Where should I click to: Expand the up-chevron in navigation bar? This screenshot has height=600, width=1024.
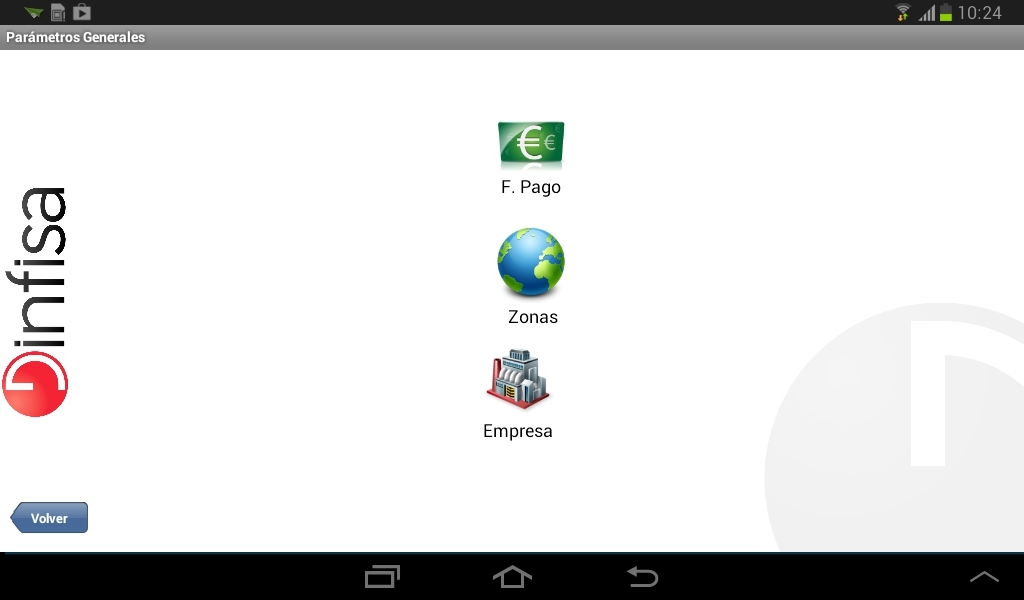[x=984, y=576]
